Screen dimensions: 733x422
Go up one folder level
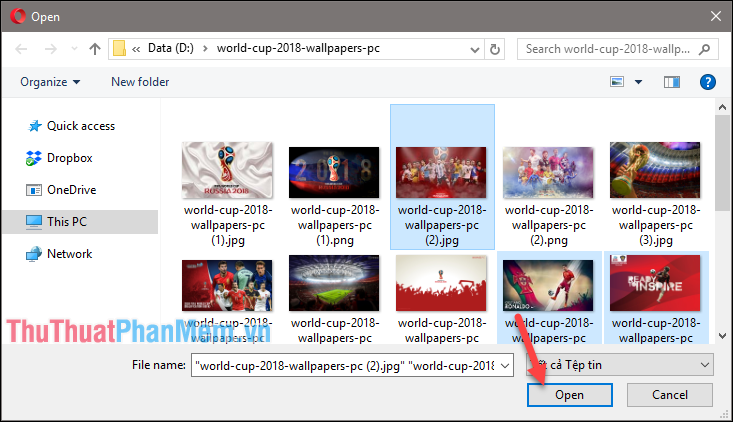[95, 49]
